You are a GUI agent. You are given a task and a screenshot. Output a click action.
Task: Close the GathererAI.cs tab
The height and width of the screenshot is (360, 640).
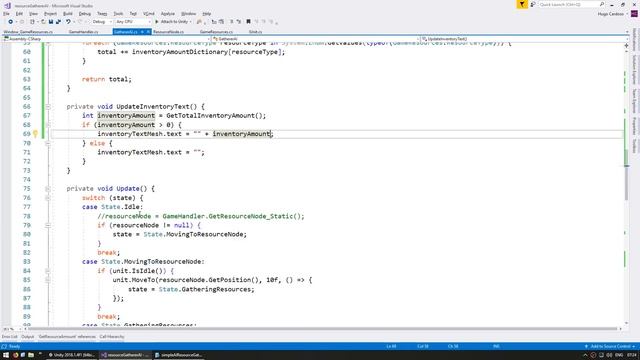(148, 32)
